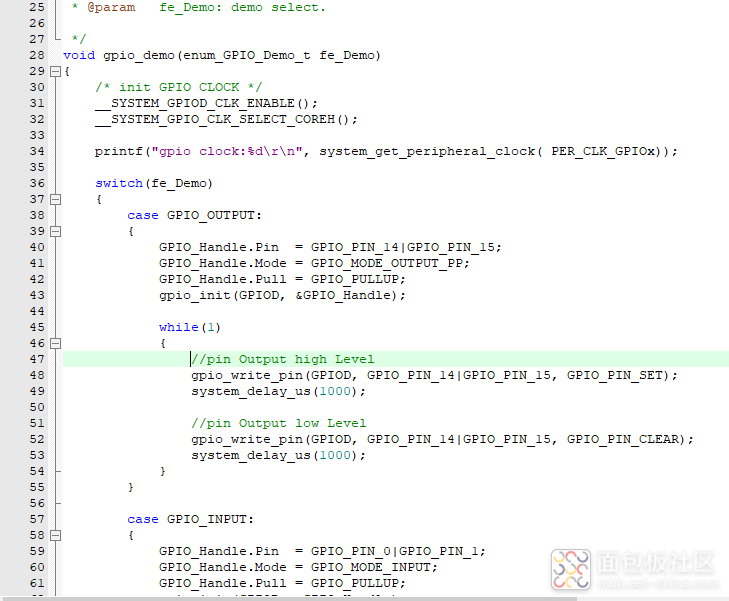Click line number 34 in the gutter
Image resolution: width=729 pixels, height=601 pixels.
click(x=36, y=151)
